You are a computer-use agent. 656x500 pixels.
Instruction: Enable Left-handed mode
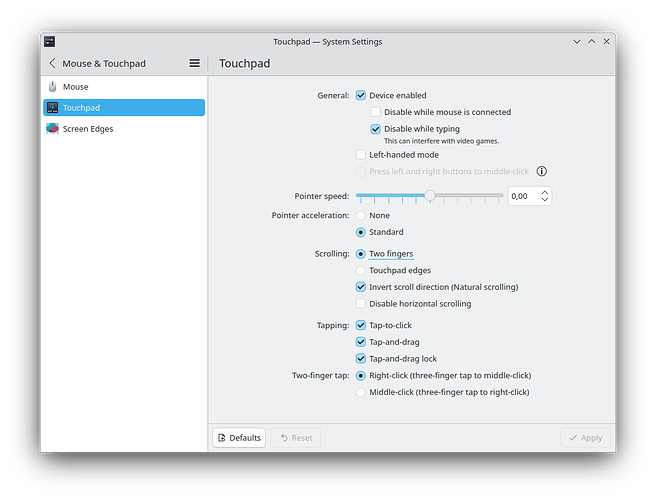coord(361,155)
